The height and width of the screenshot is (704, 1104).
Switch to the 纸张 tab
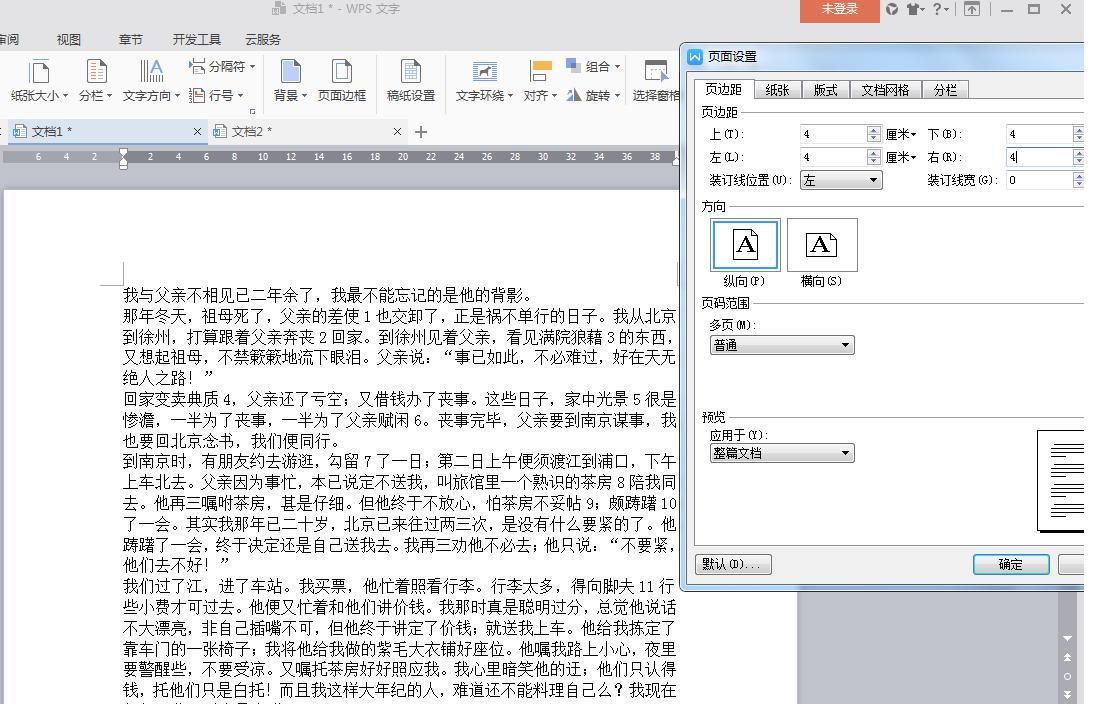coord(777,89)
